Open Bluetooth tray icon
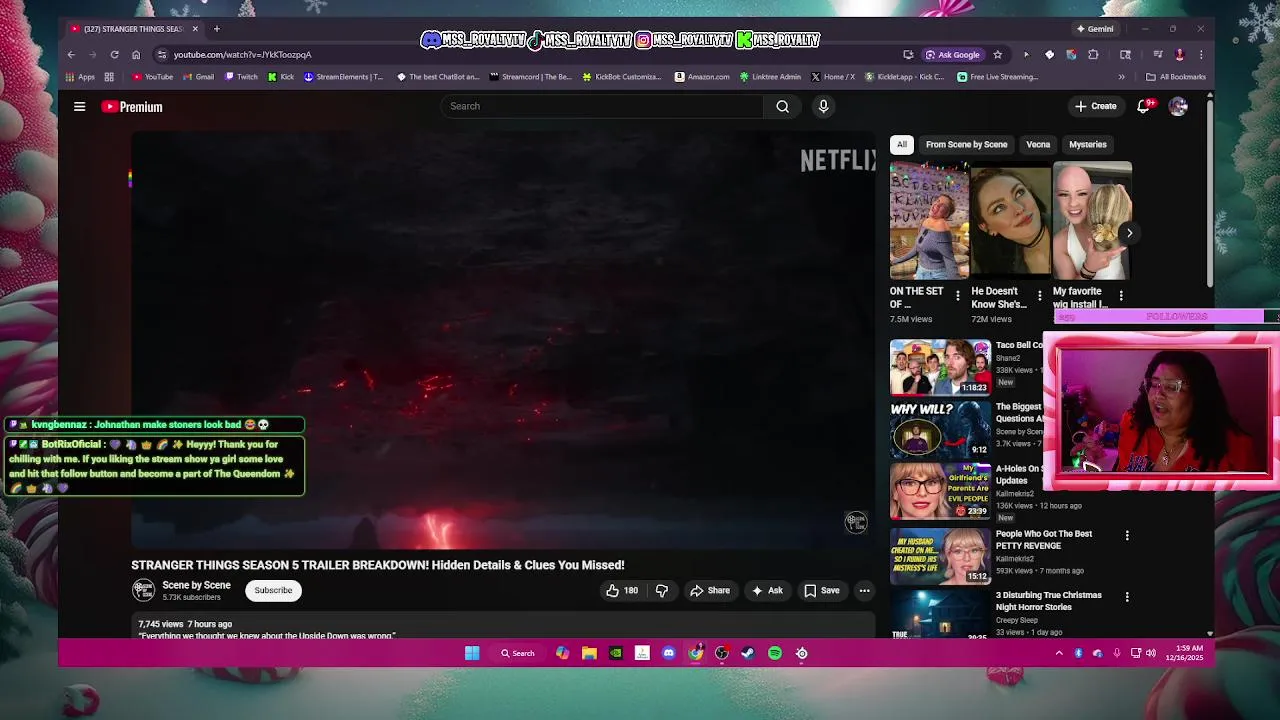This screenshot has width=1280, height=720. pos(1078,653)
